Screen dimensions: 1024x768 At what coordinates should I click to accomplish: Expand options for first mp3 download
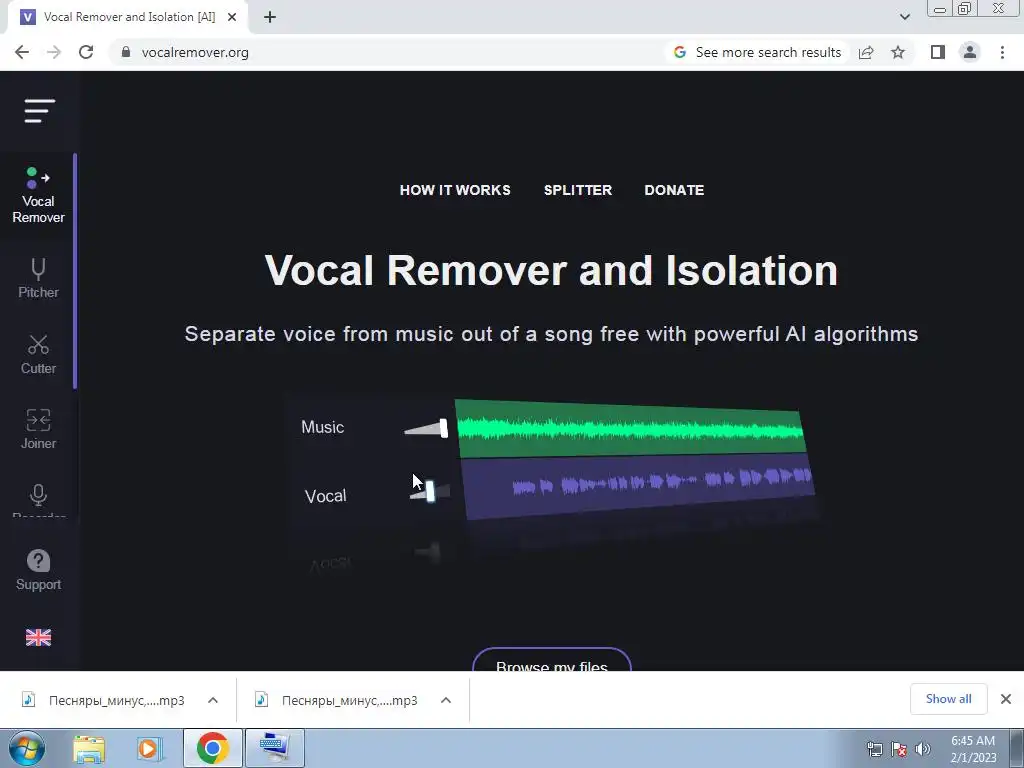(x=213, y=700)
